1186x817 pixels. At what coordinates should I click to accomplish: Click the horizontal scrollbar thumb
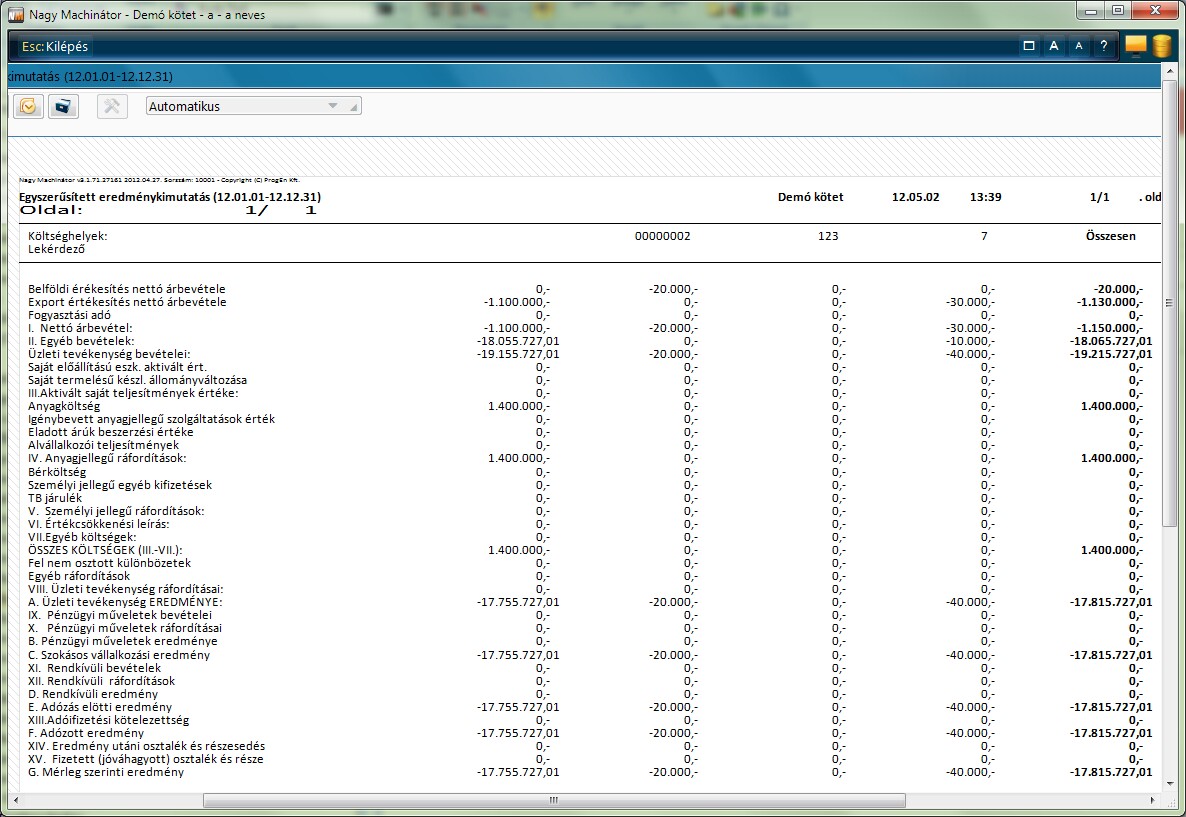point(554,801)
